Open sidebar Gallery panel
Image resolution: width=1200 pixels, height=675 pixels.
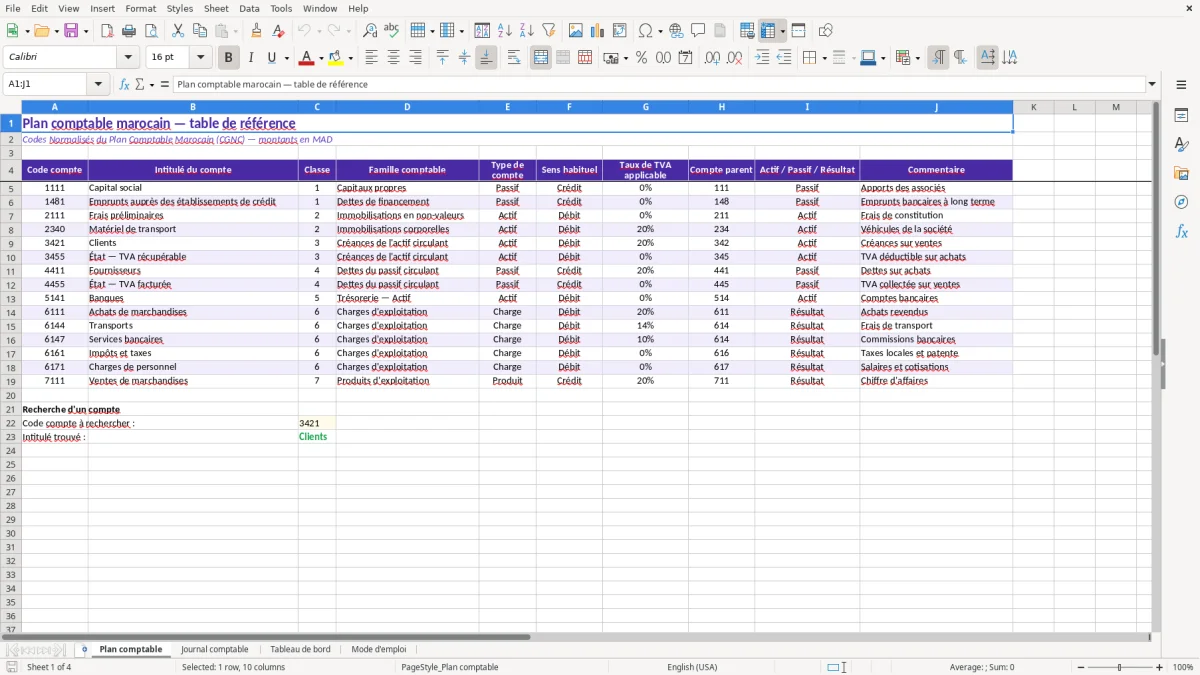(x=1181, y=173)
